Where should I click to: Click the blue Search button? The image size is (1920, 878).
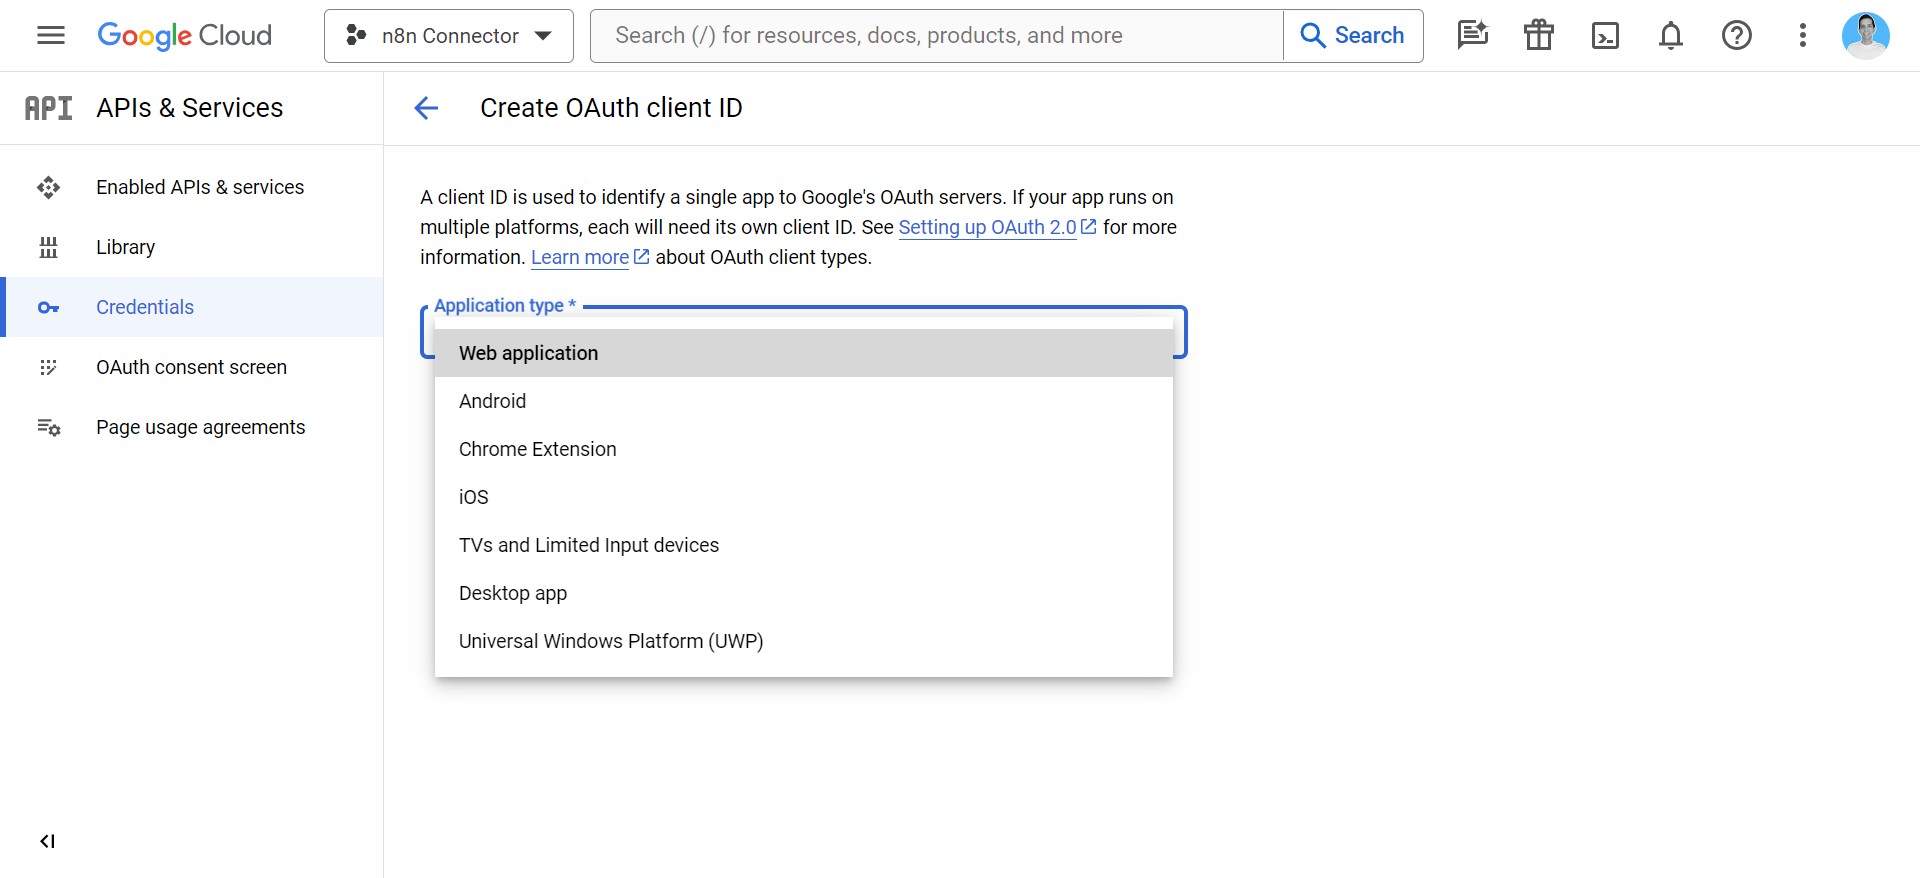point(1353,36)
